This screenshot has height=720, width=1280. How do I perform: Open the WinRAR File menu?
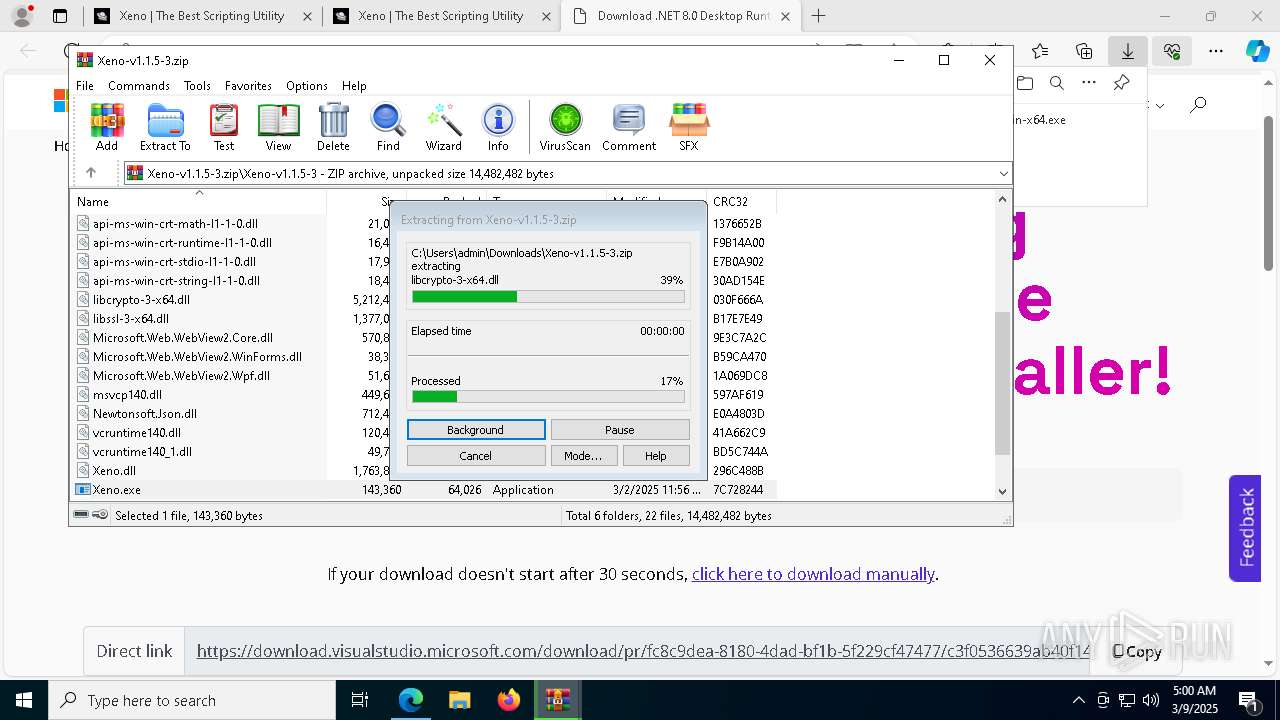tap(85, 86)
